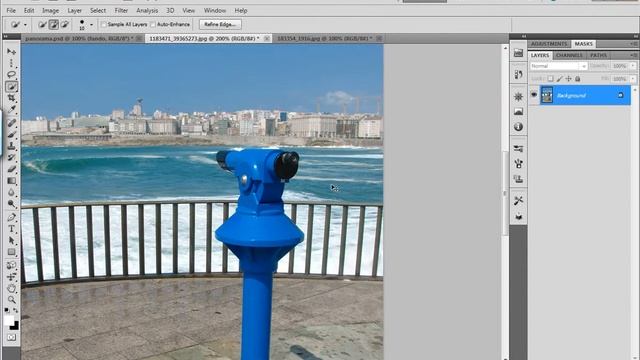Enable Sample All Layers checkbox
Image resolution: width=640 pixels, height=360 pixels.
pyautogui.click(x=104, y=24)
